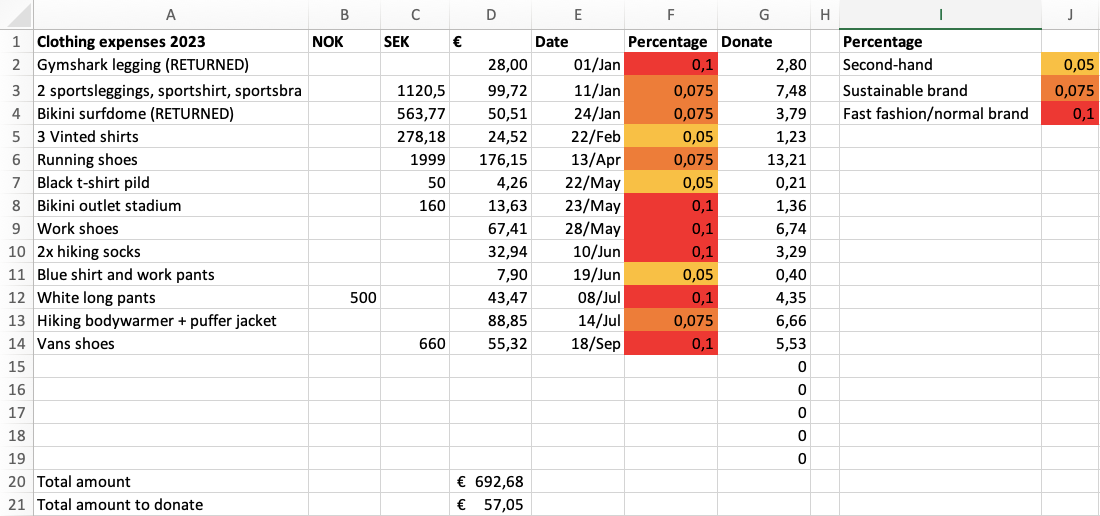1100x516 pixels.
Task: Select the 'Black t-shirt pild' cell
Action: click(x=170, y=183)
